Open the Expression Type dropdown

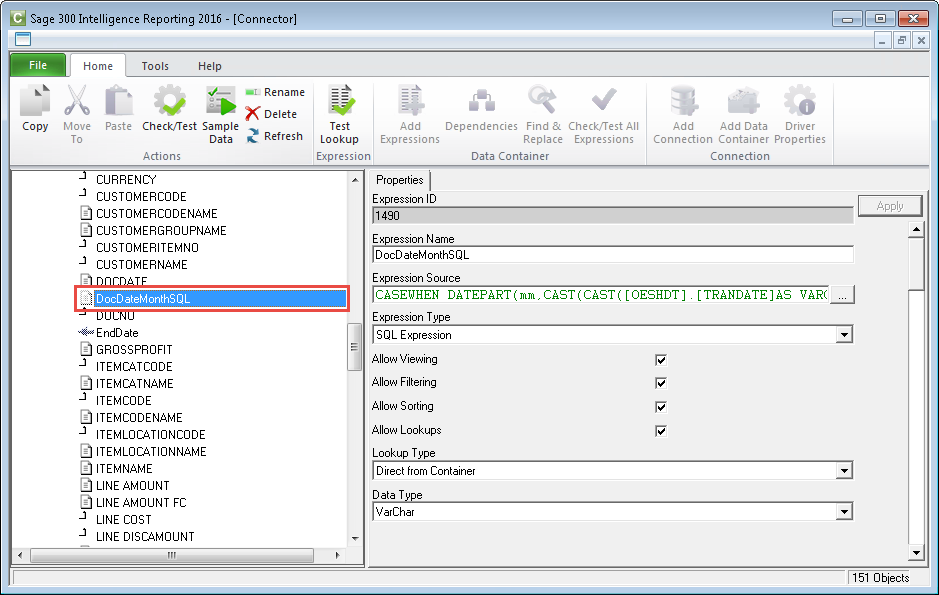pos(844,335)
